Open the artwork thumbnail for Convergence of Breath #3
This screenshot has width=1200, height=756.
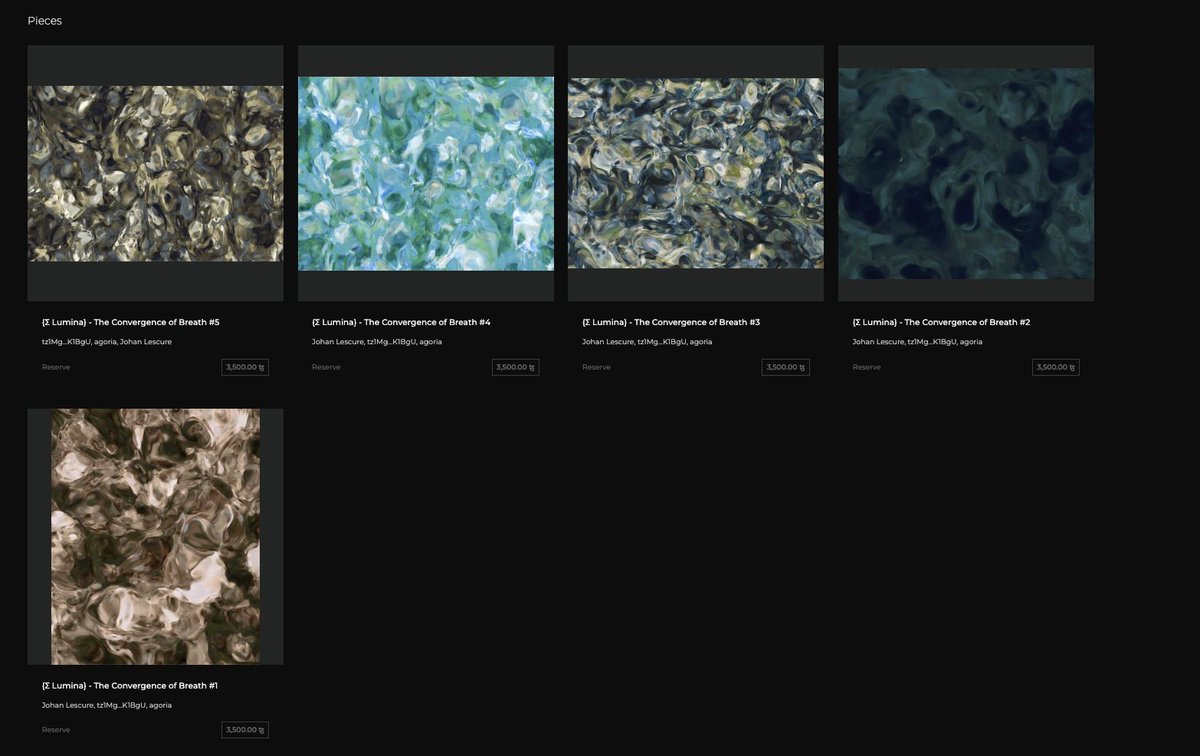[x=695, y=172]
